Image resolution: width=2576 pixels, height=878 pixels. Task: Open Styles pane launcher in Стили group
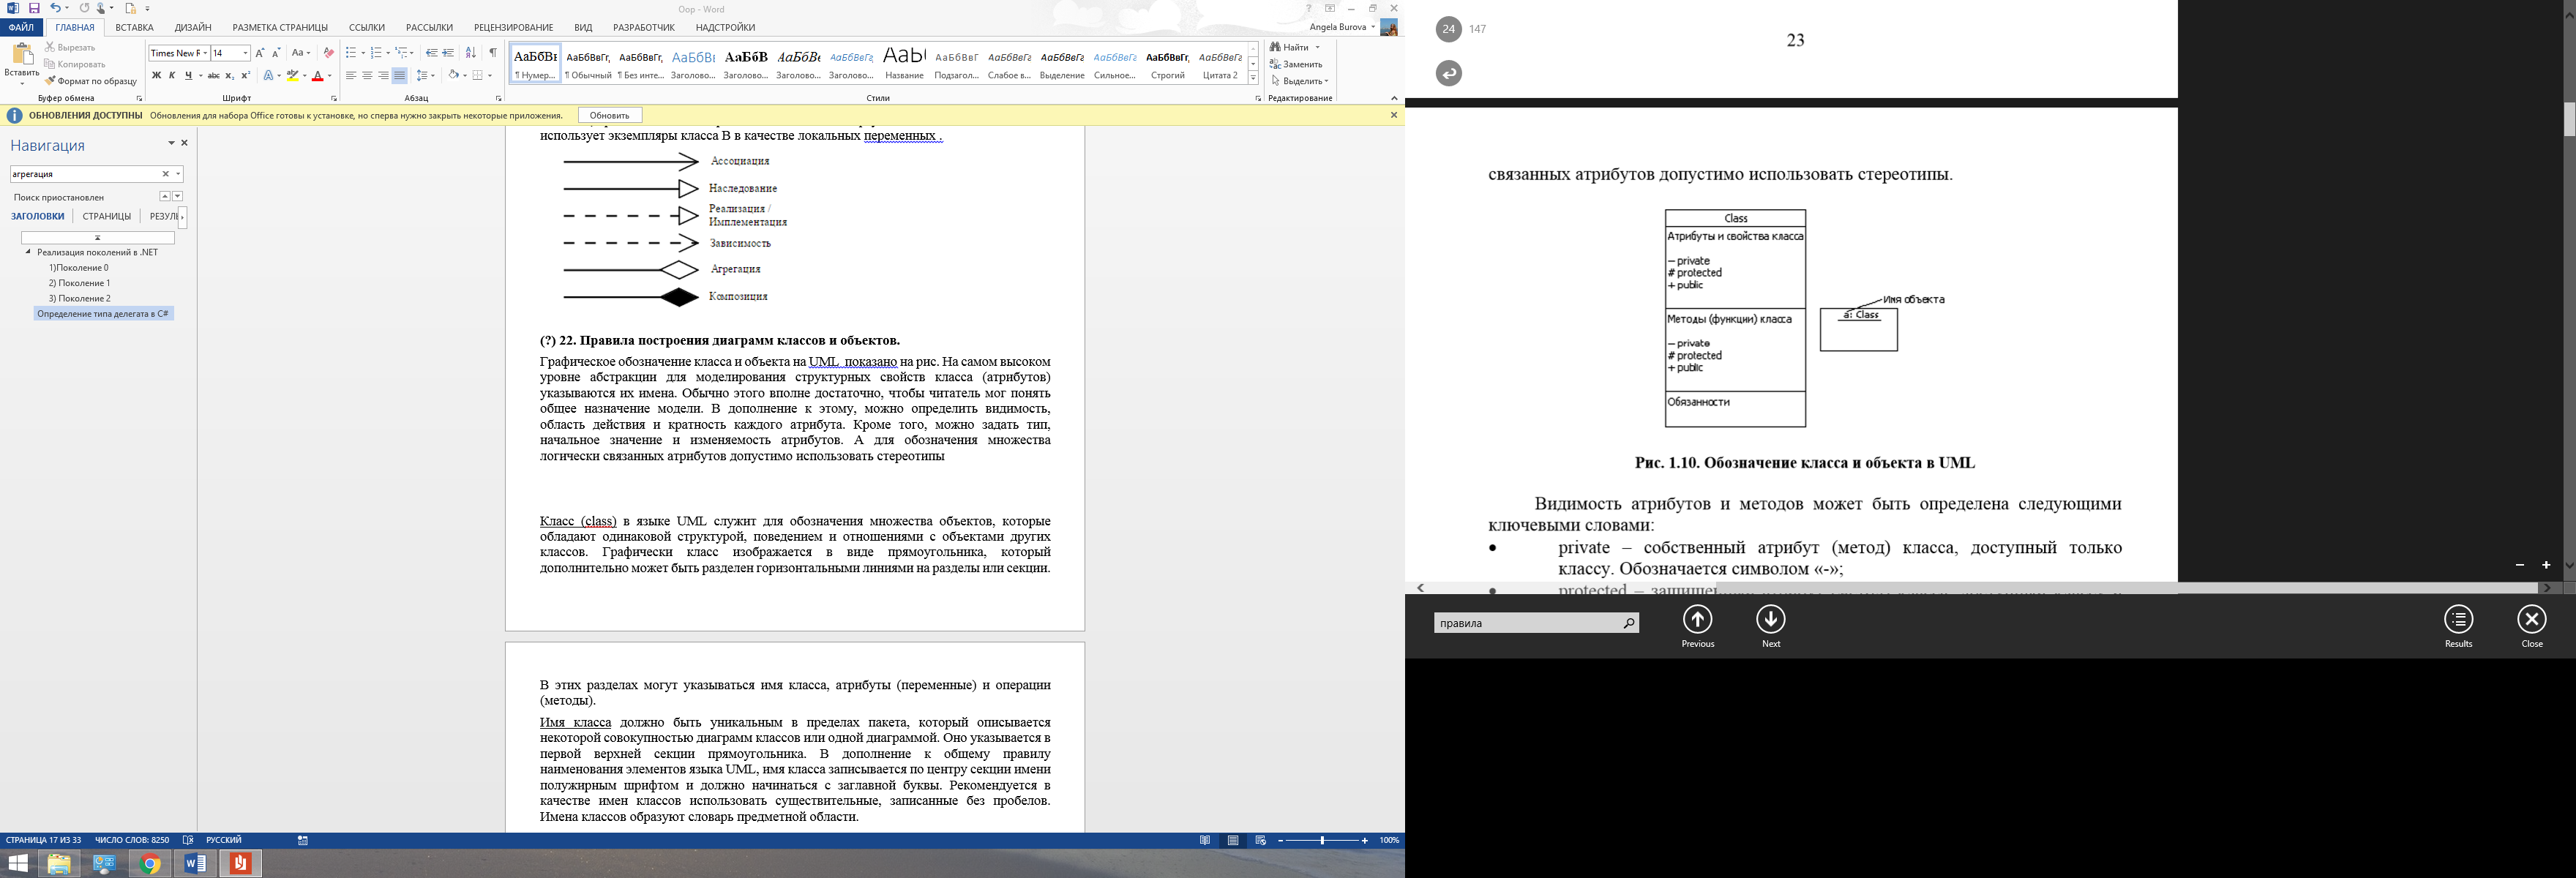pos(1258,99)
